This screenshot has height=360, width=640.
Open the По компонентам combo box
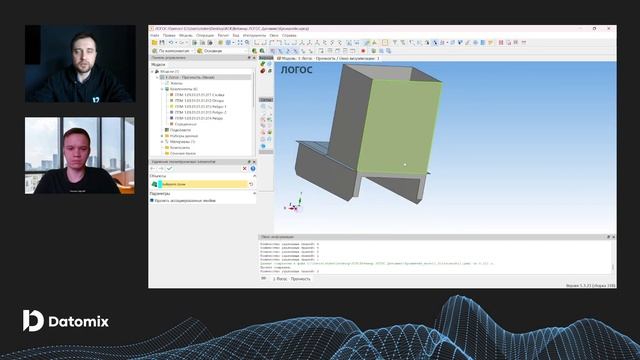173,51
